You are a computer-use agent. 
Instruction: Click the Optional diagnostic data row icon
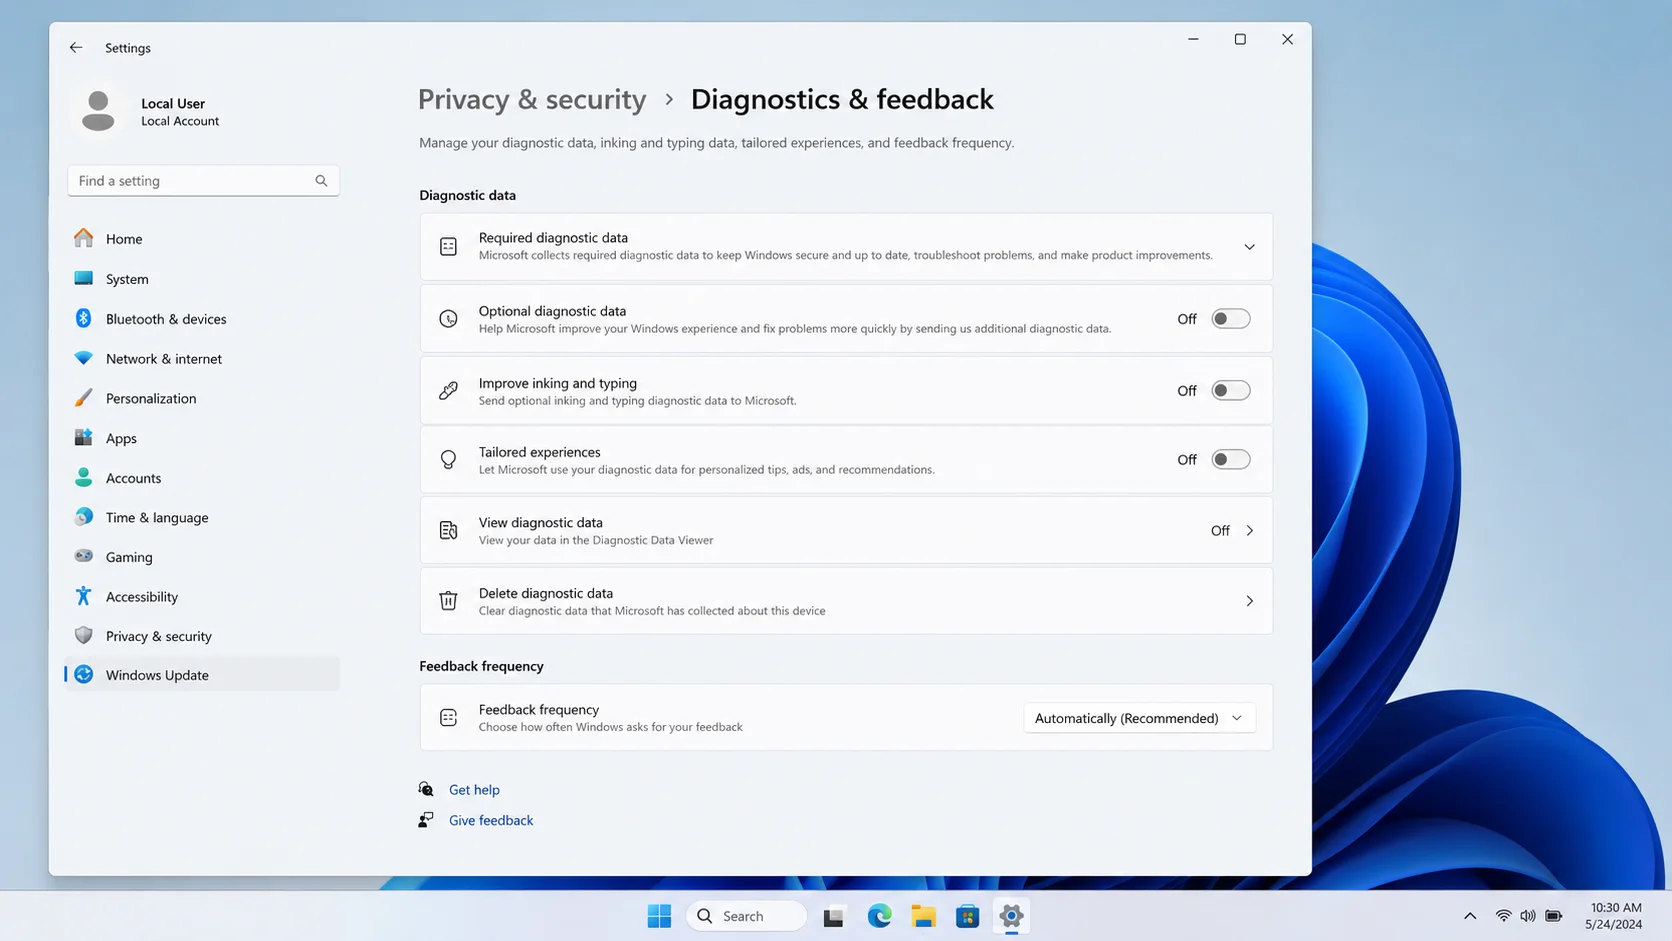coord(448,319)
